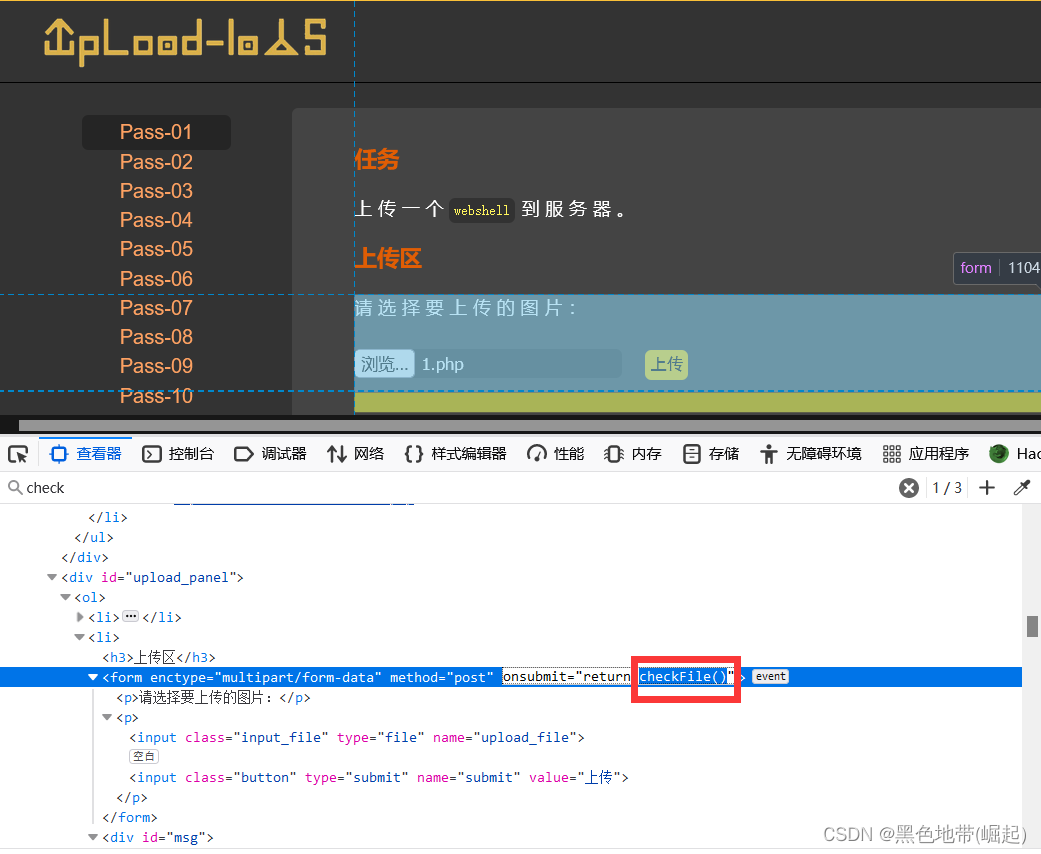Open the Pass-07 challenge link

(x=156, y=308)
